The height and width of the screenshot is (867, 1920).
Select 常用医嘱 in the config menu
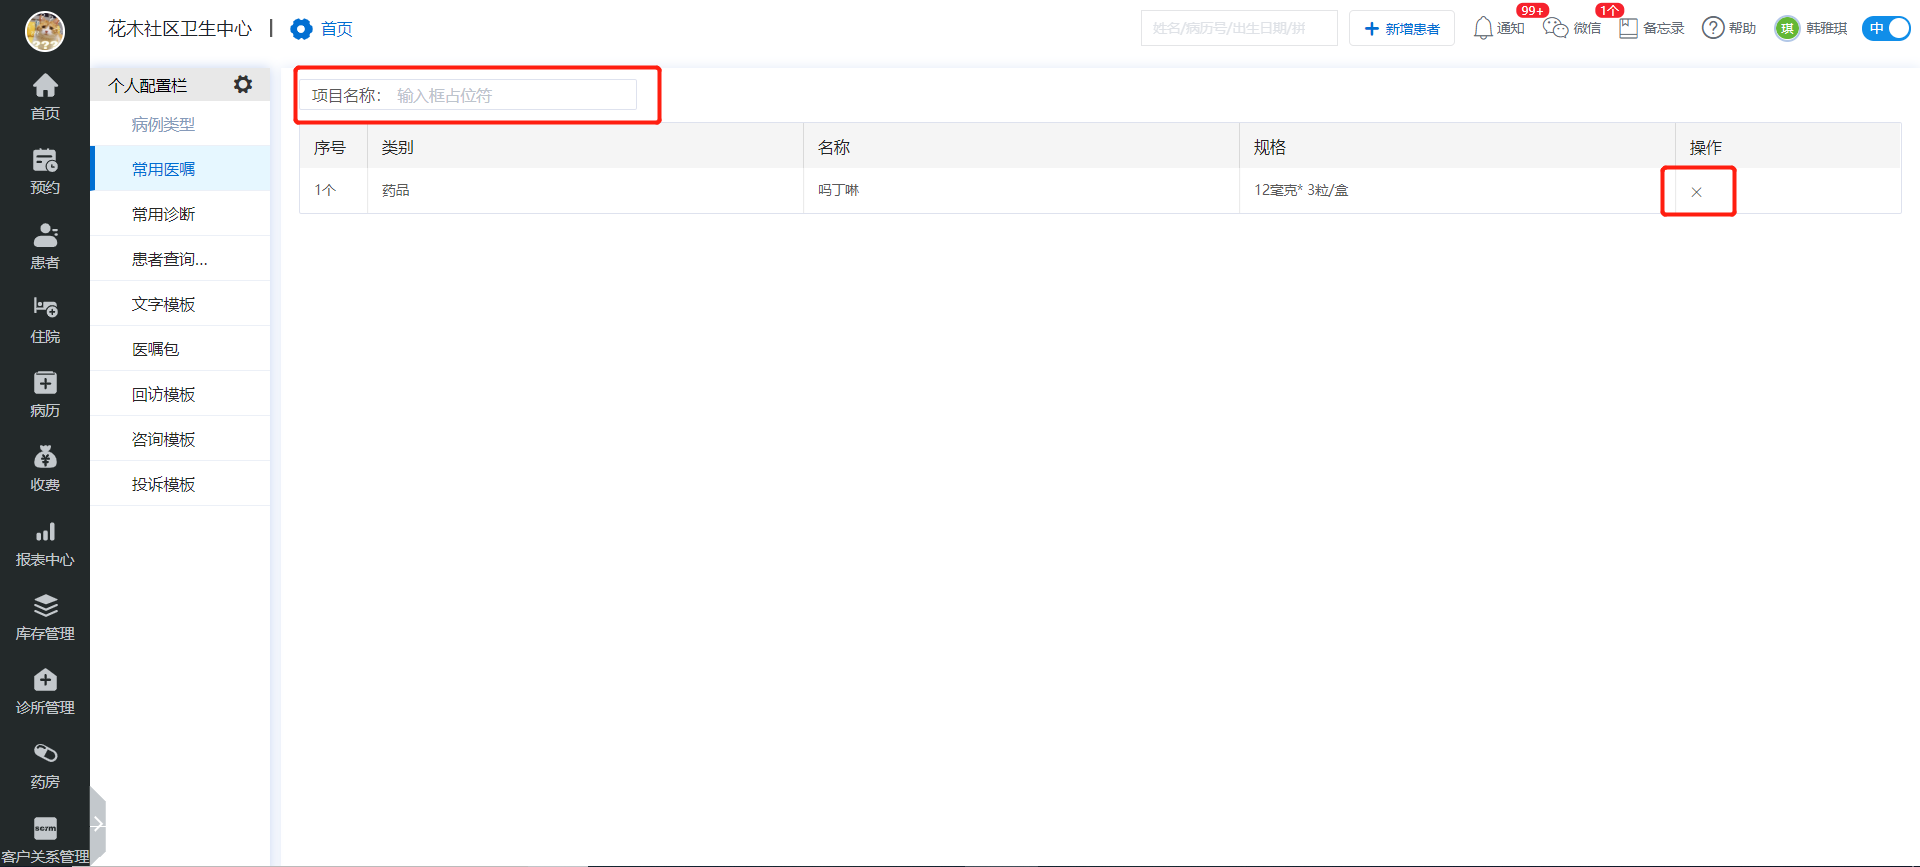point(180,169)
